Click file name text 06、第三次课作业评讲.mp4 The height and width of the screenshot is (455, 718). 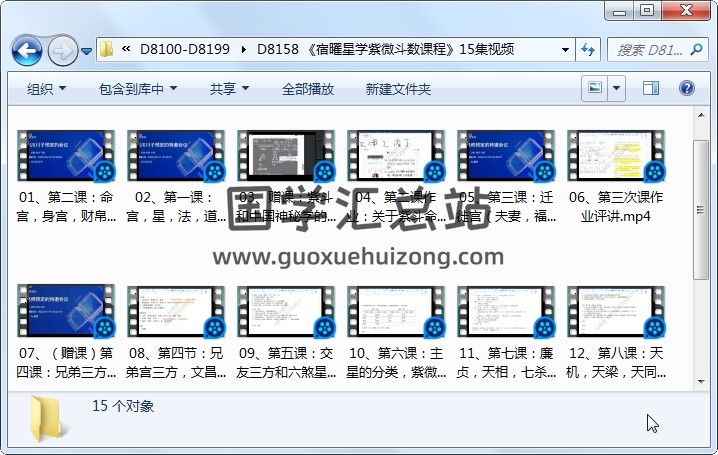(x=615, y=206)
